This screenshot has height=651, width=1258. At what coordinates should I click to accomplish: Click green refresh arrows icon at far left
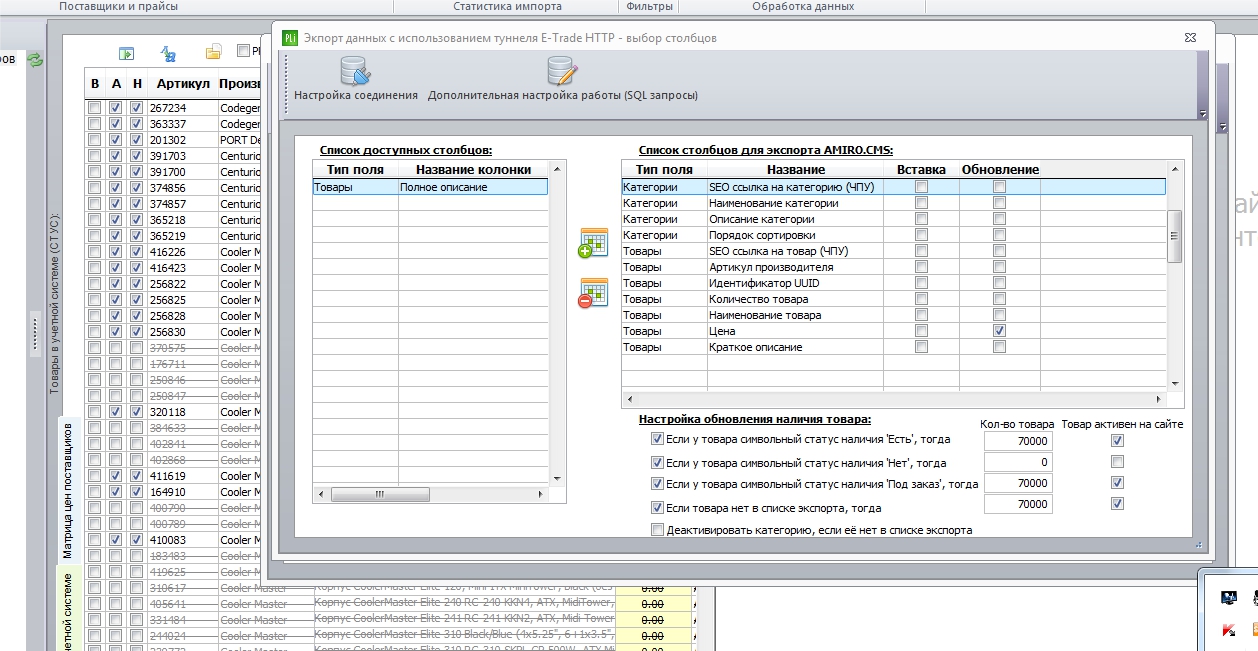pos(35,60)
